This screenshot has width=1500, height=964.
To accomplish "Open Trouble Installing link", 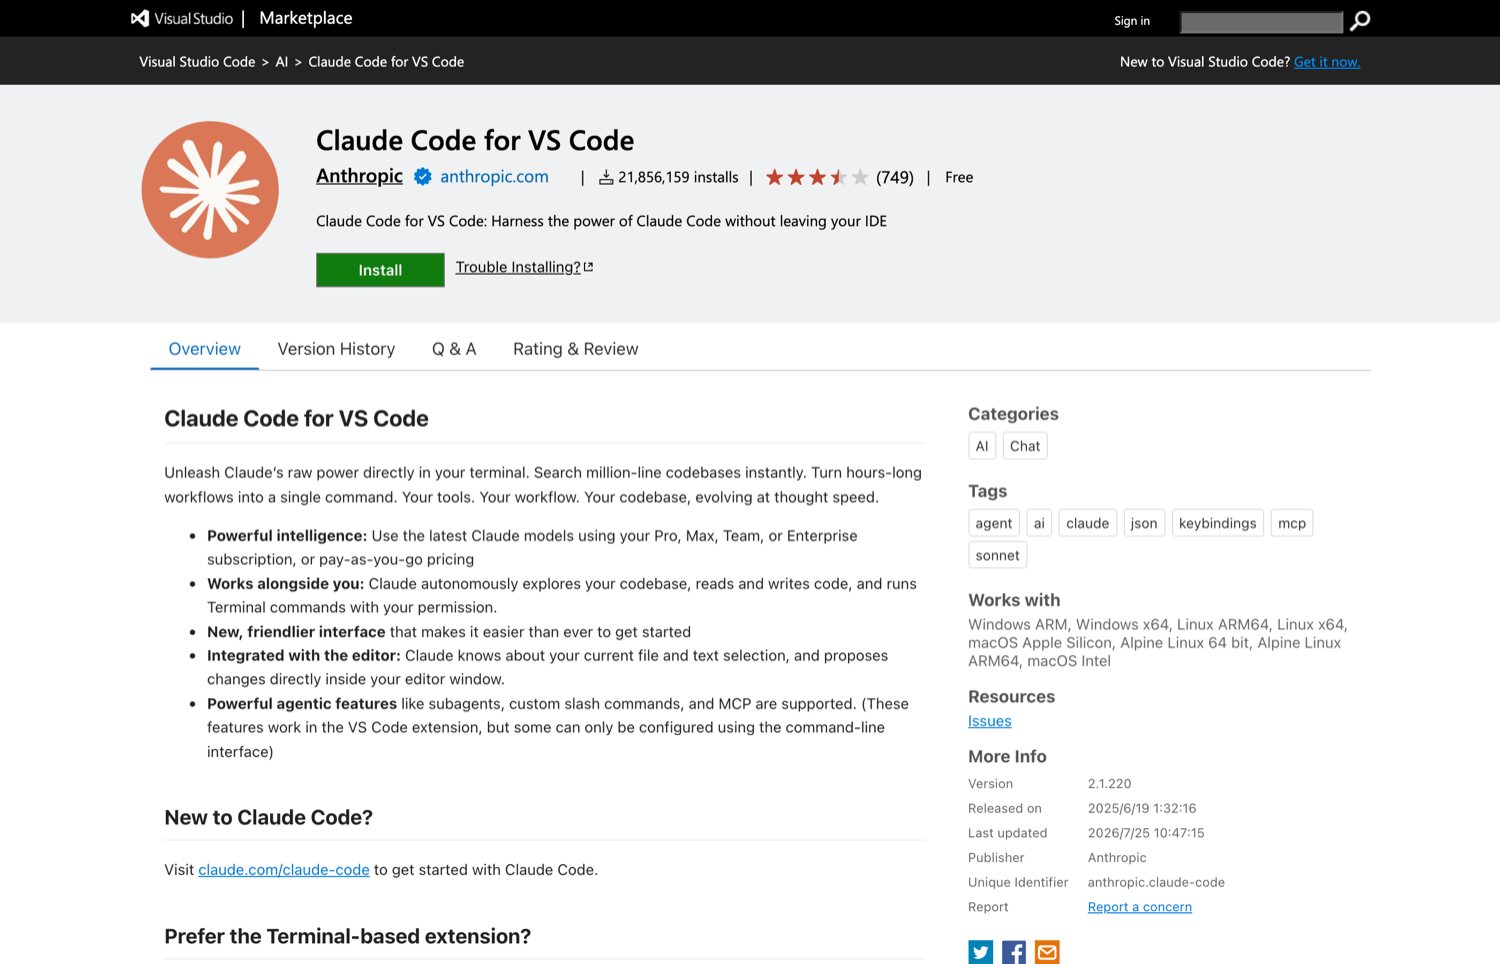I will coord(518,267).
